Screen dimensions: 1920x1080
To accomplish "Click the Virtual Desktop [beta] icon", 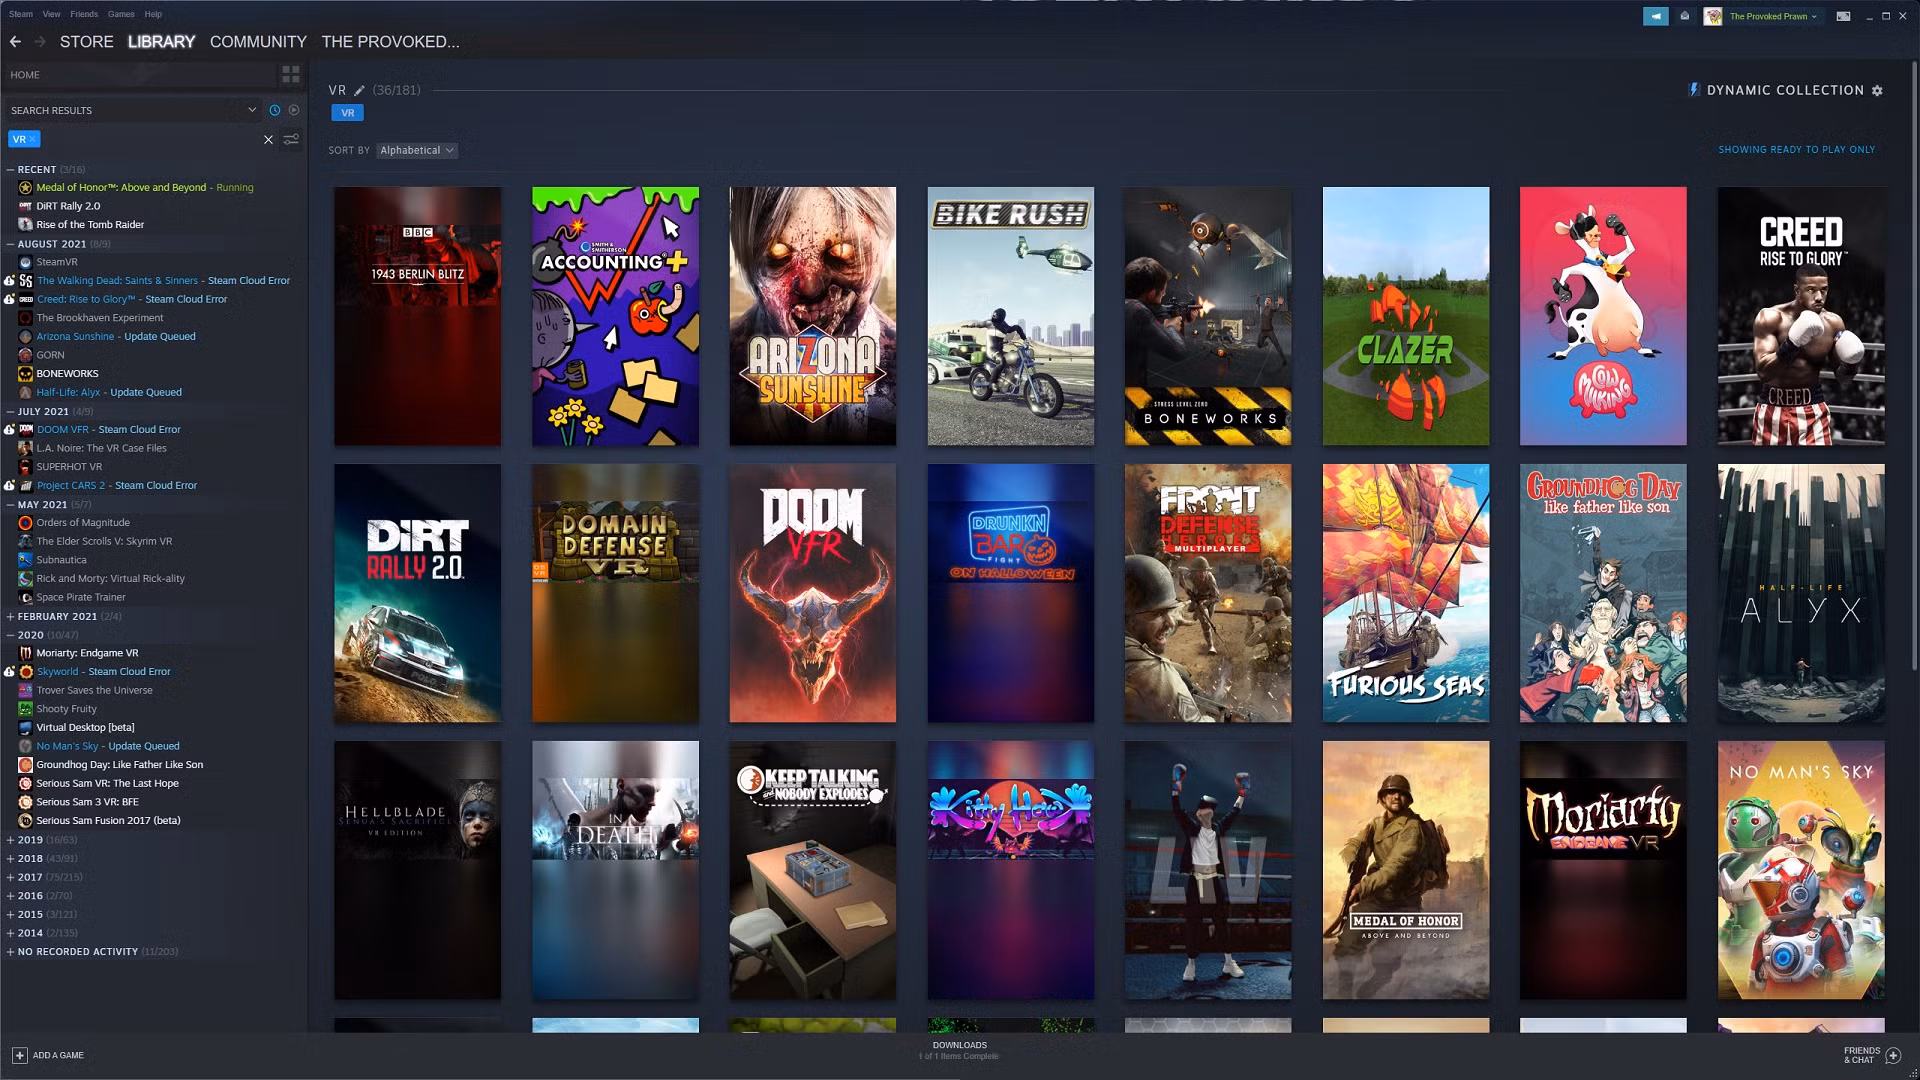I will (x=26, y=728).
